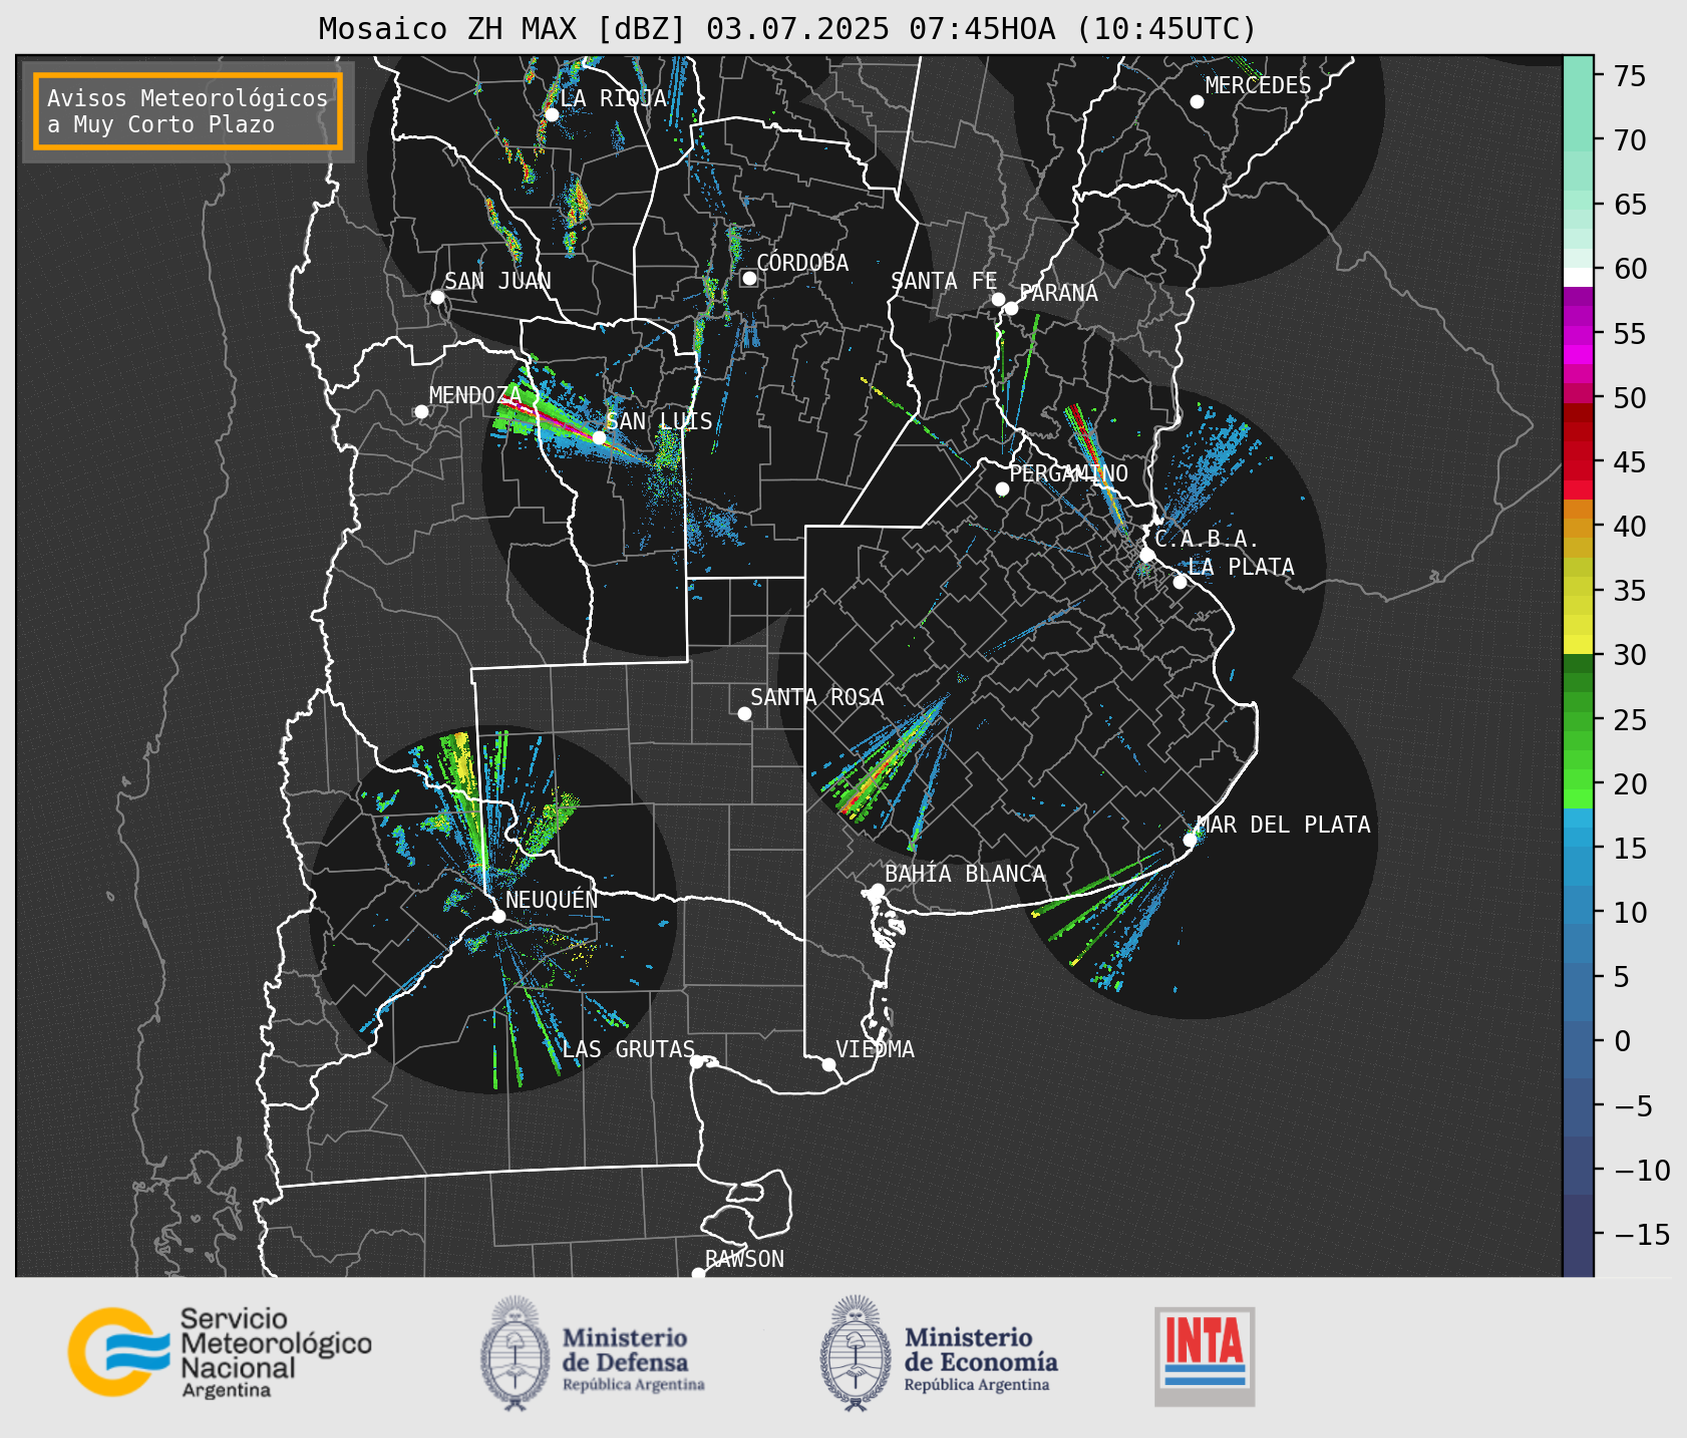The height and width of the screenshot is (1438, 1687).
Task: Click the CÓRDOBA label text
Action: coord(802,263)
